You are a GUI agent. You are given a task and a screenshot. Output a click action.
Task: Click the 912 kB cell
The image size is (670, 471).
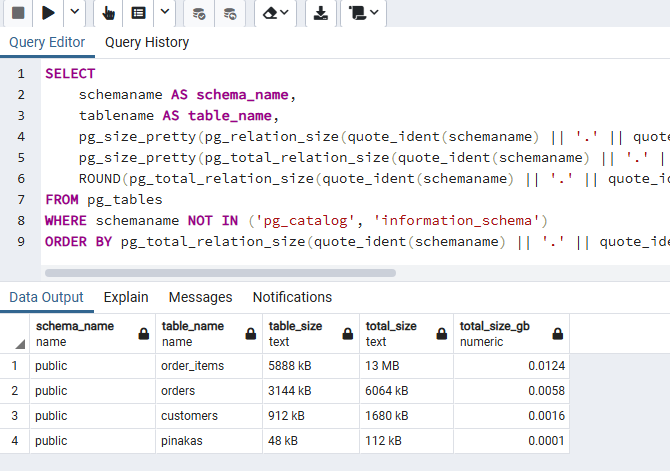pos(311,415)
